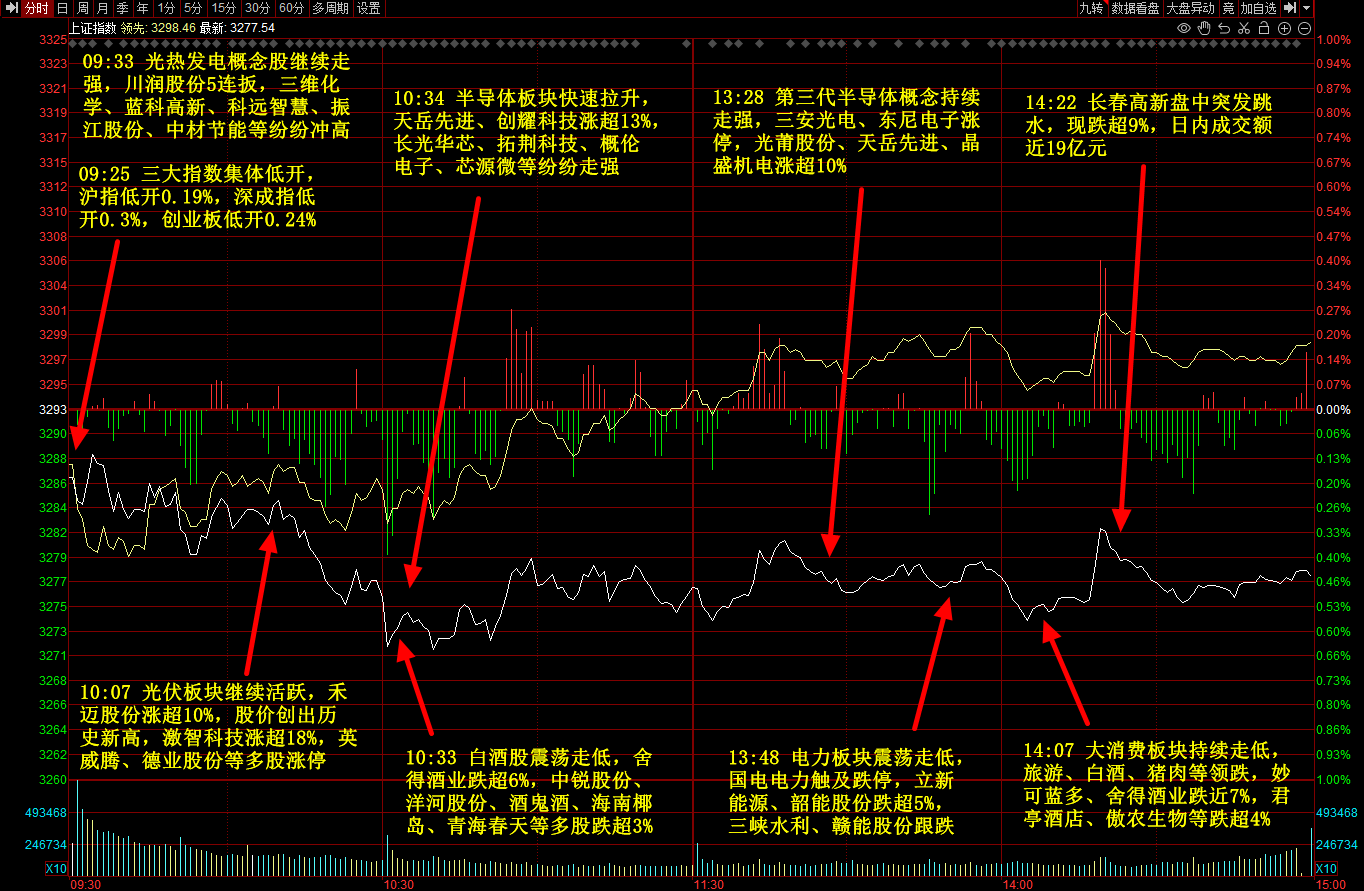Open 大盘异动 market movement panel
This screenshot has height=891, width=1364.
(x=1190, y=8)
